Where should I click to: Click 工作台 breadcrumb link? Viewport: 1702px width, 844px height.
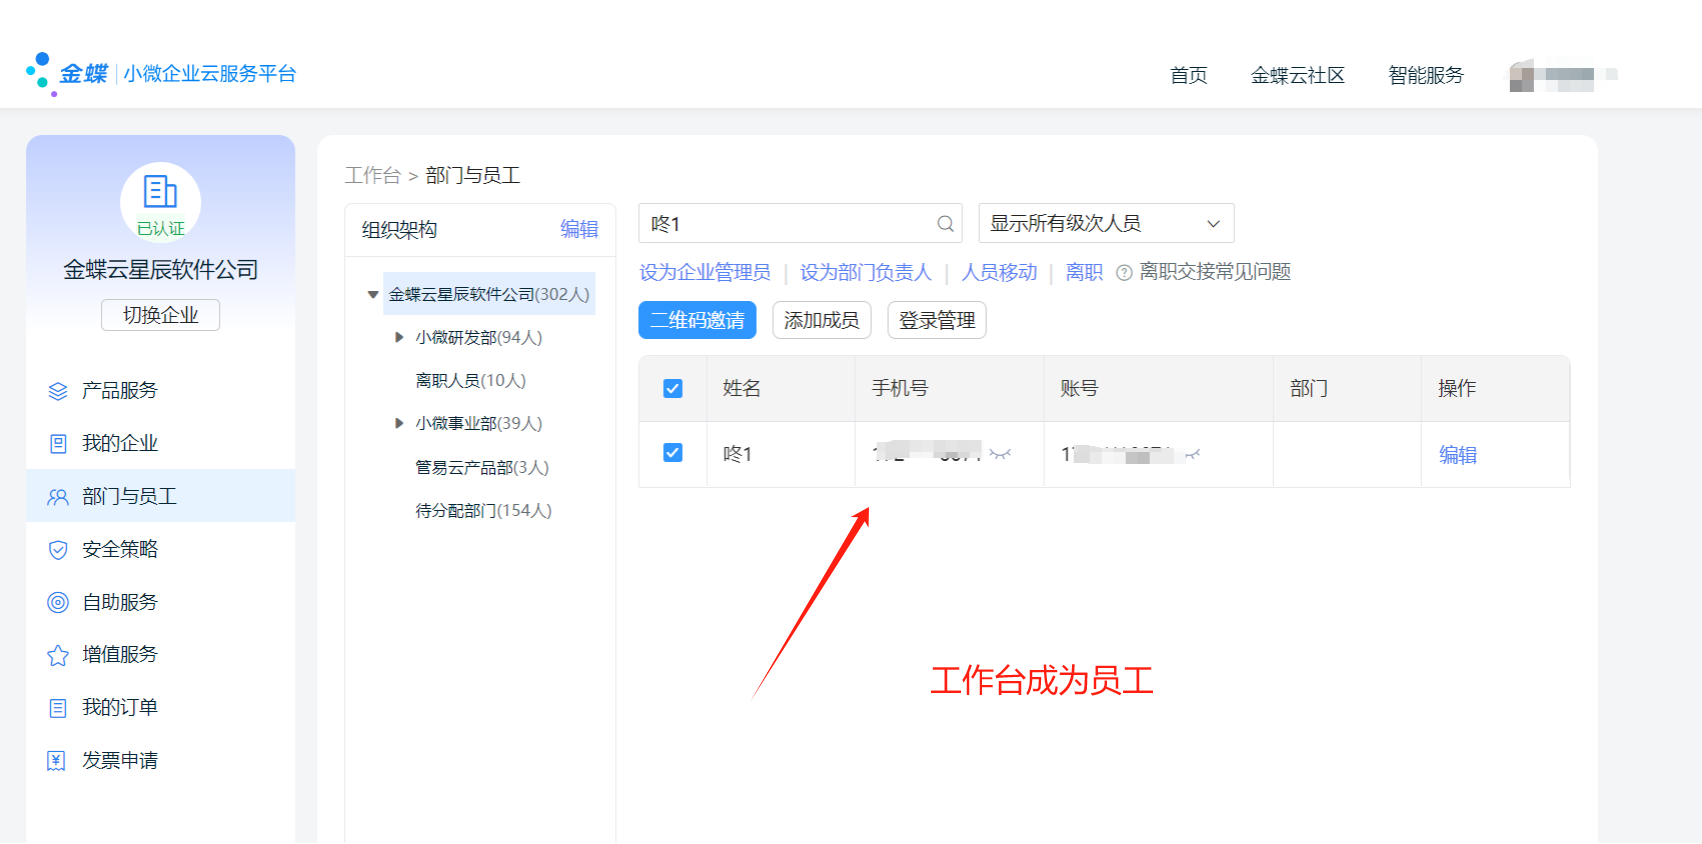coord(373,176)
